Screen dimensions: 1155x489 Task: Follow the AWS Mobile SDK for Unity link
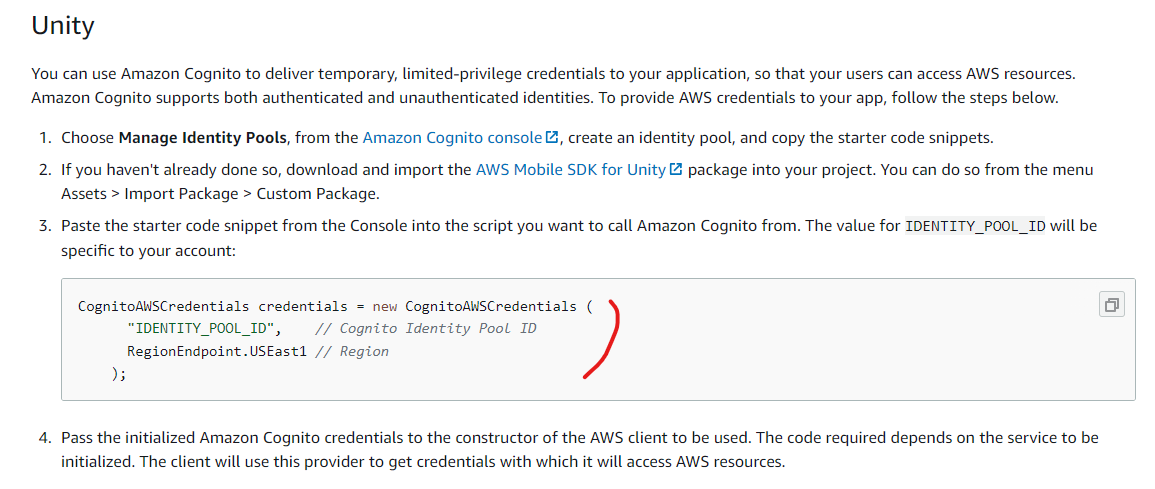570,170
